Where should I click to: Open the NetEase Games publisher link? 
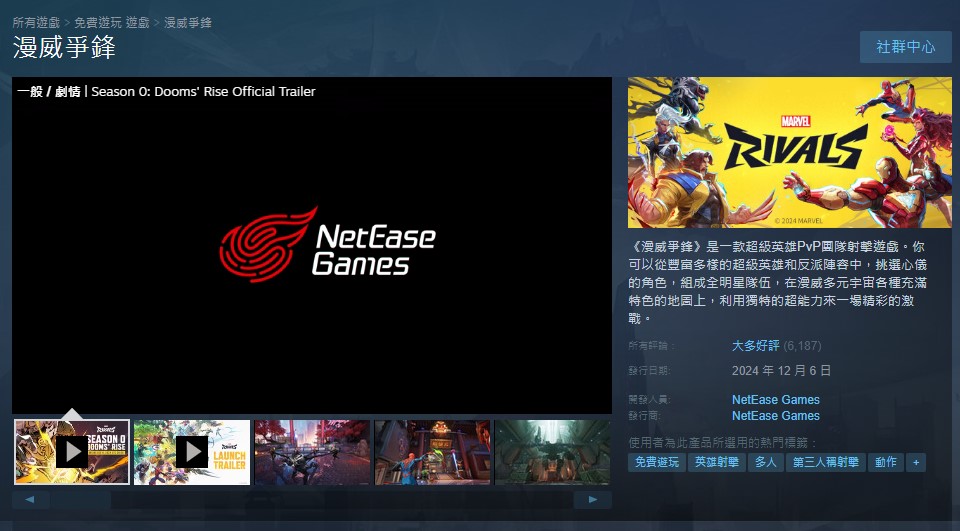(776, 415)
